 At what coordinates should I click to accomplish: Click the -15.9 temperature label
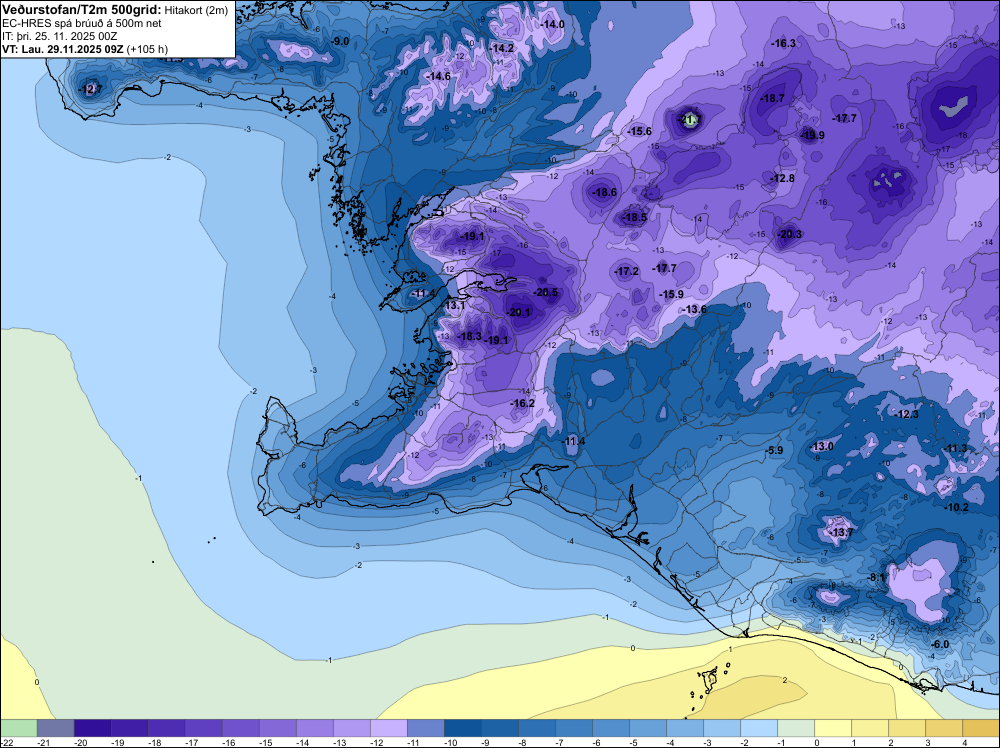(x=671, y=294)
